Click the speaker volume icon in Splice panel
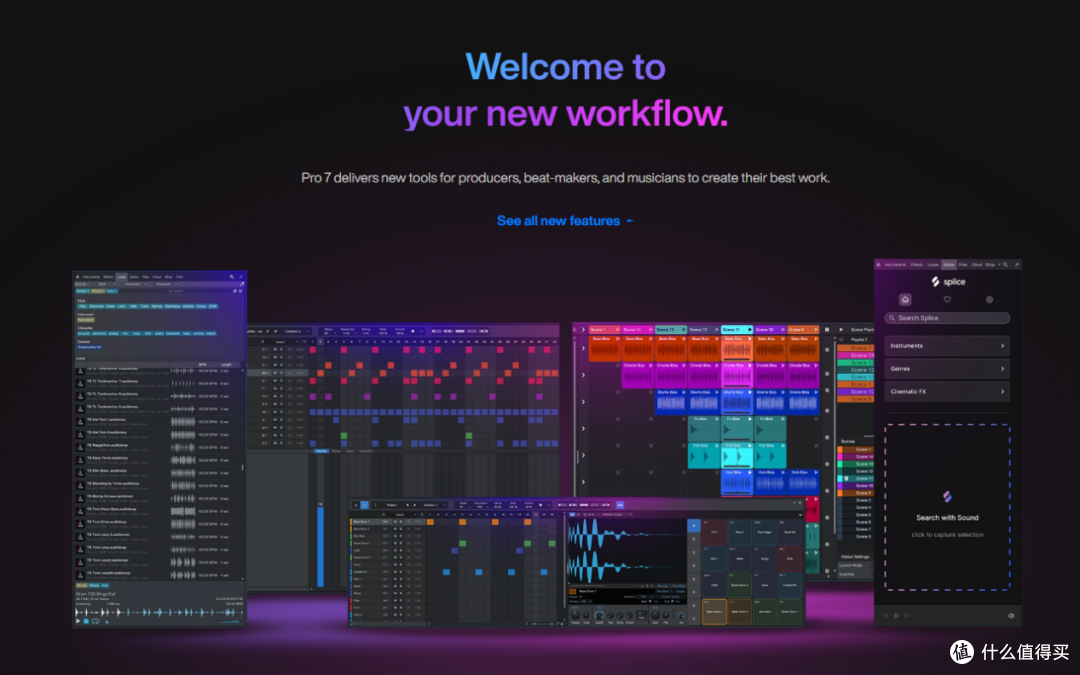The image size is (1080, 675). click(x=1011, y=616)
